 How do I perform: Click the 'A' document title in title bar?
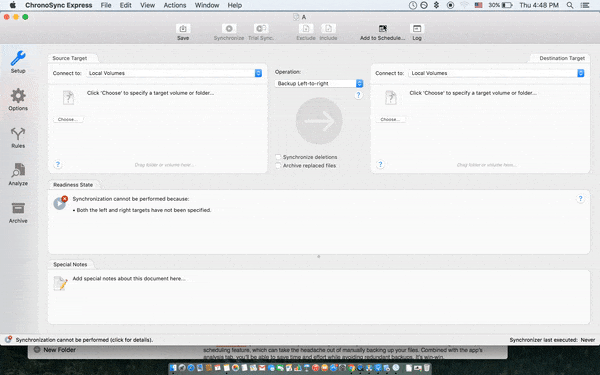(x=304, y=17)
